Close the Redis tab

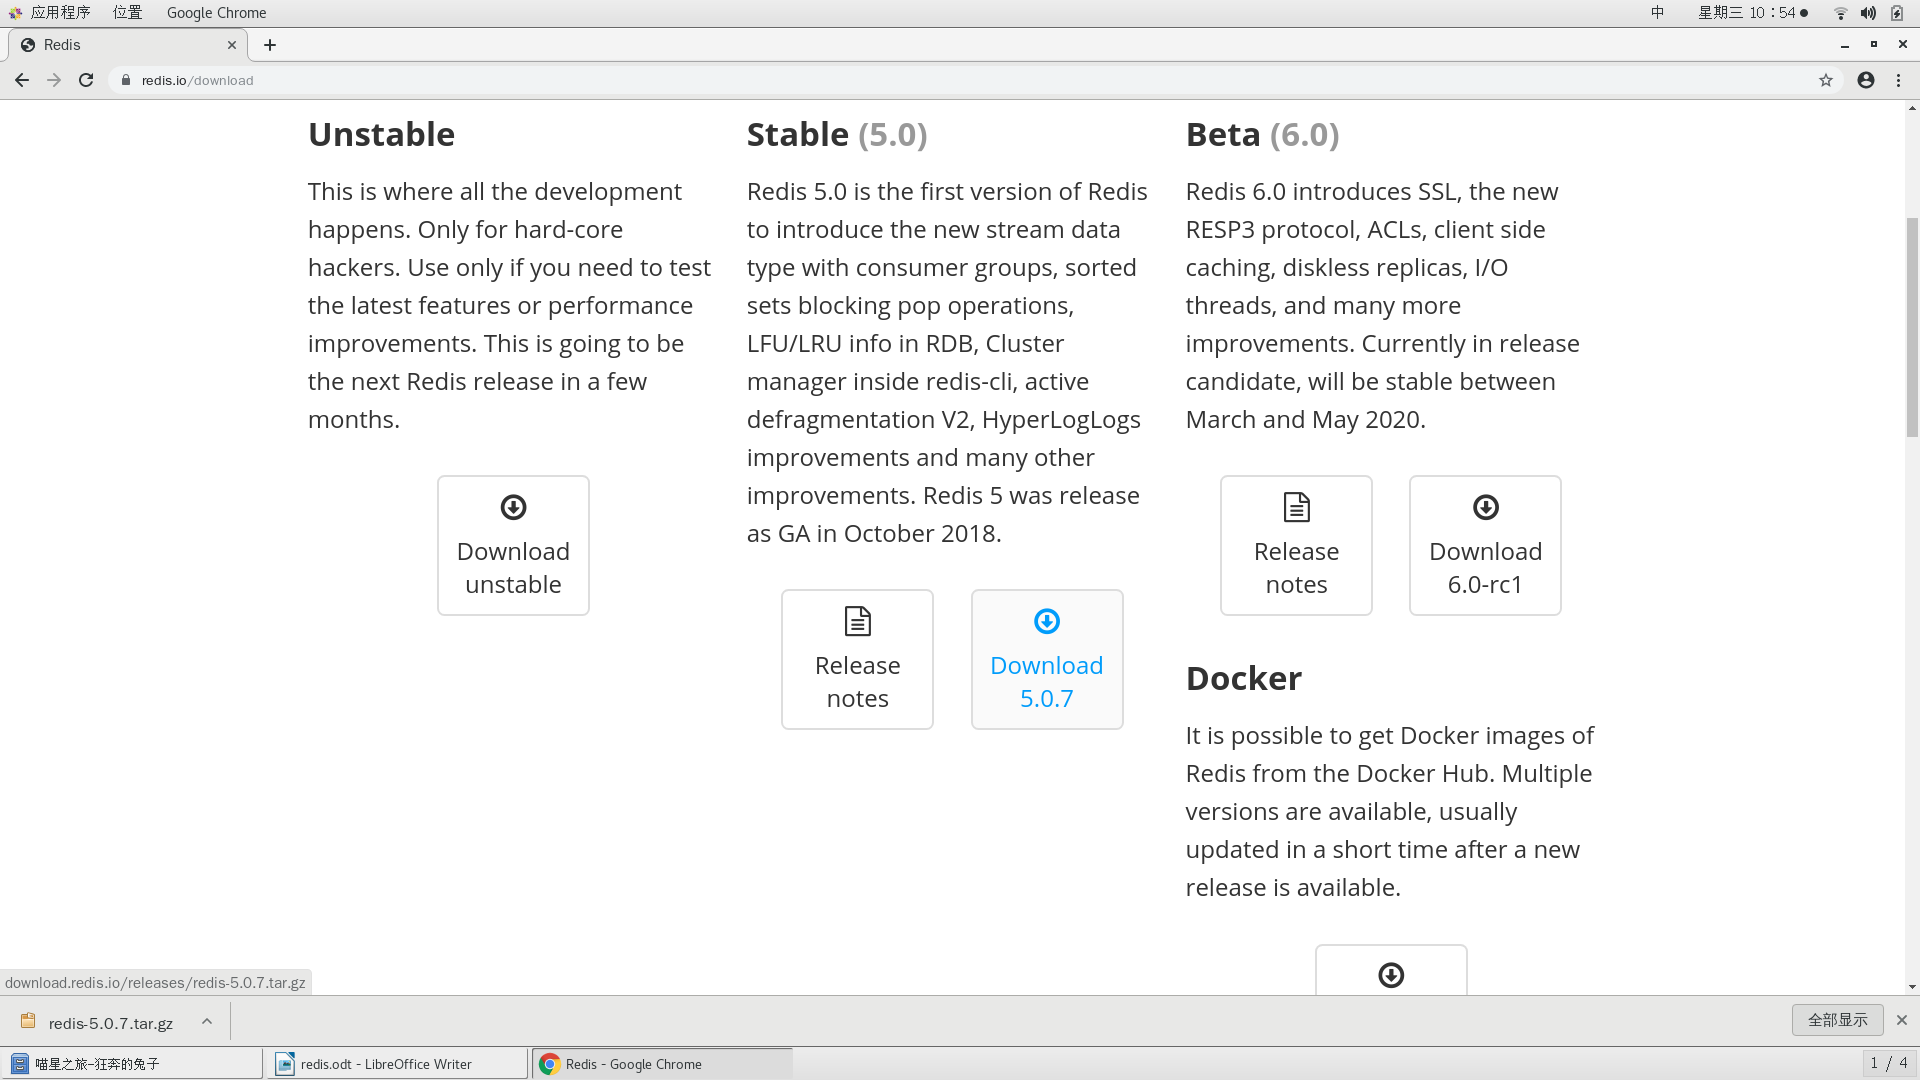click(232, 45)
